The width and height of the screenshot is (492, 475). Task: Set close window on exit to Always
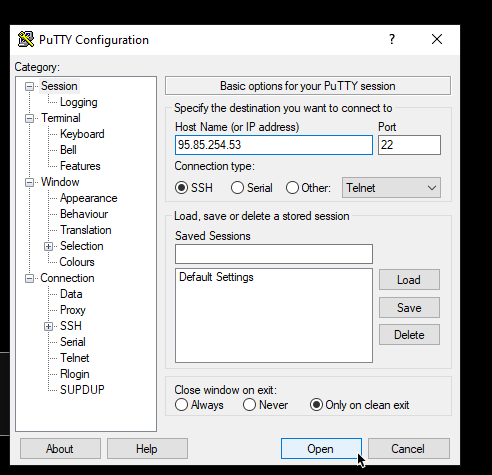tap(181, 405)
